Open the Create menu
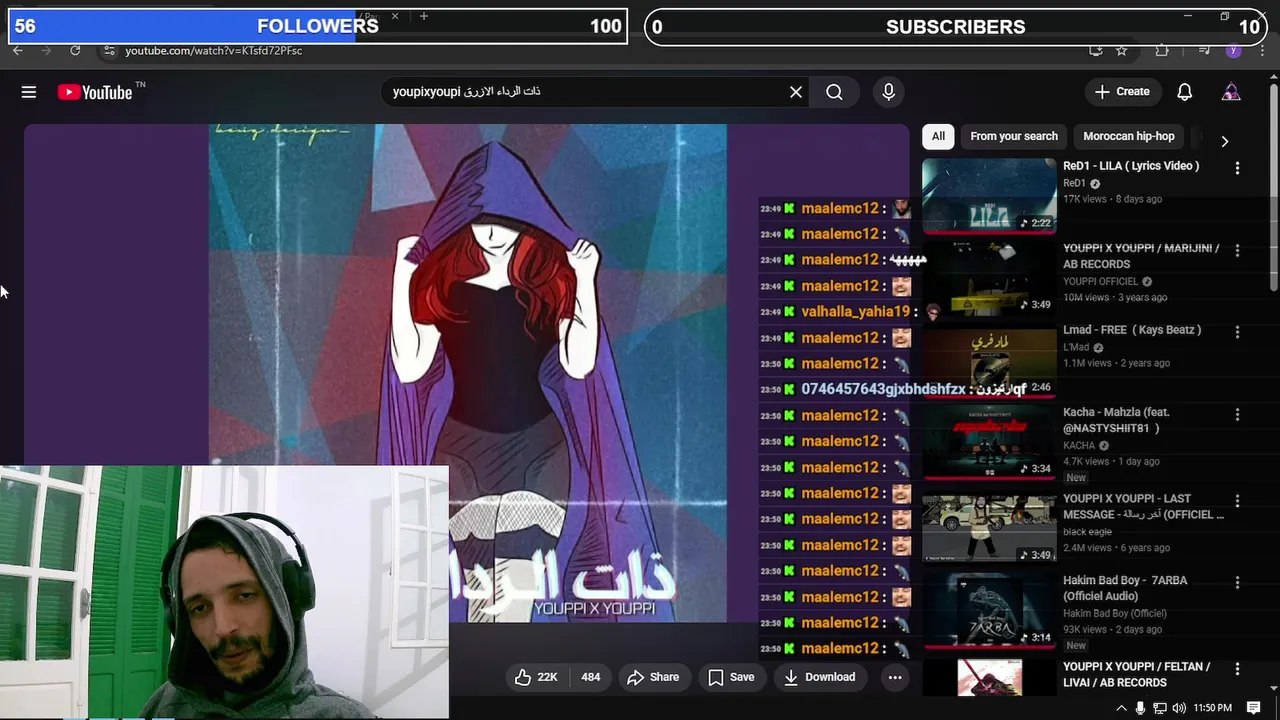The height and width of the screenshot is (720, 1280). pos(1122,91)
